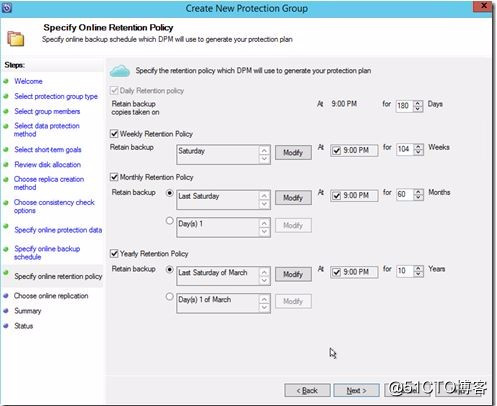Click the Next button

click(x=356, y=390)
